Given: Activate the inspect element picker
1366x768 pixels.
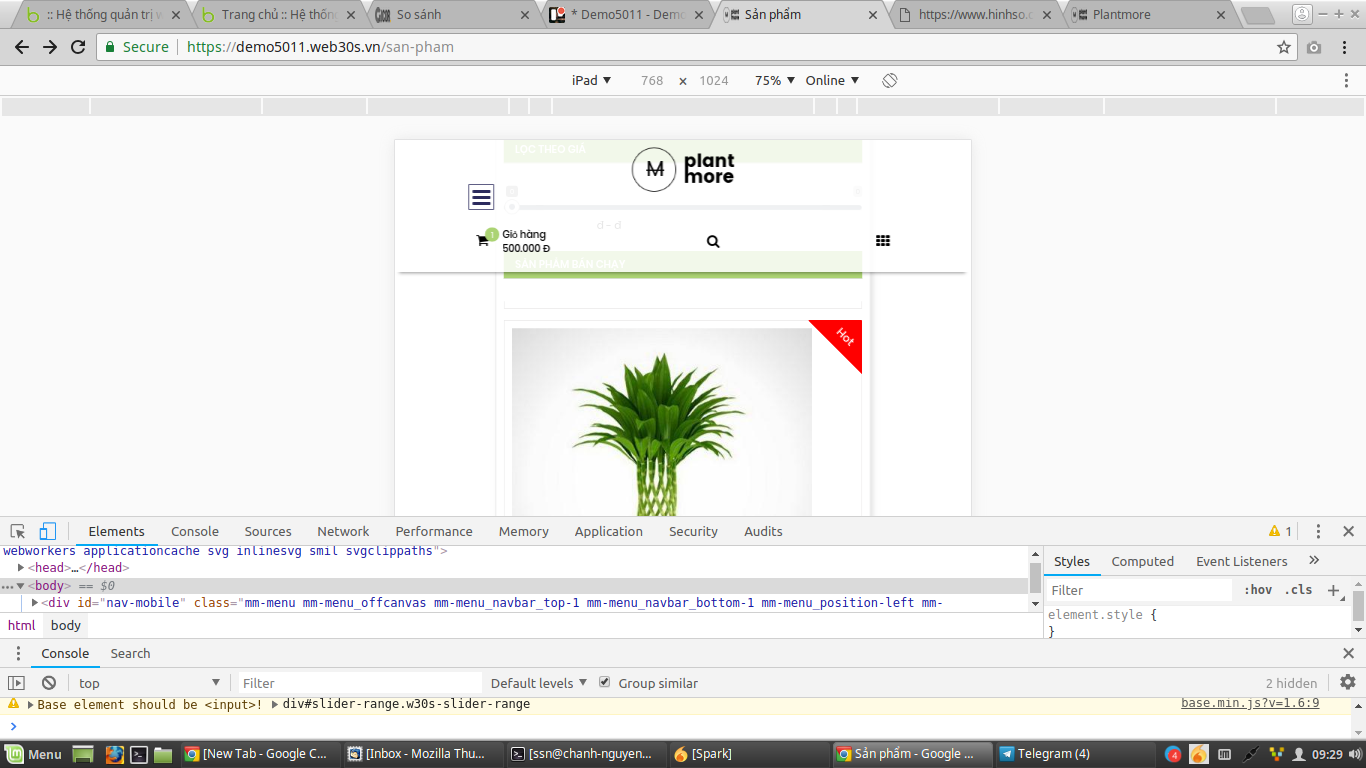Looking at the screenshot, I should tap(18, 531).
